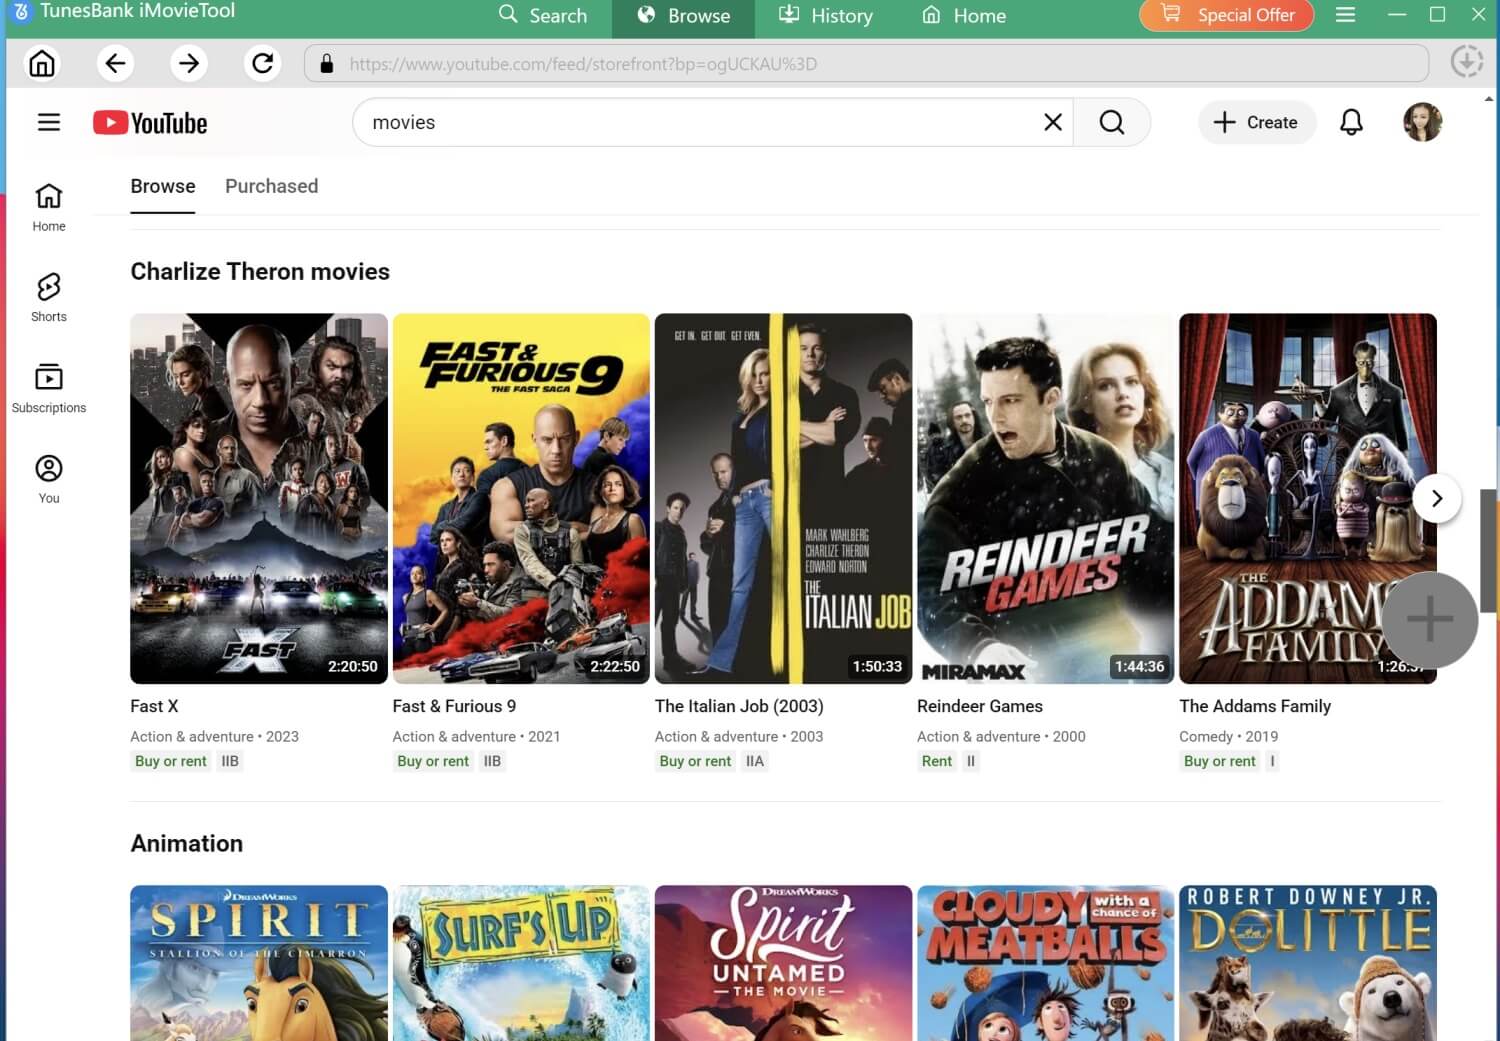The image size is (1500, 1041).
Task: Open The Addams Family poster
Action: click(1307, 498)
